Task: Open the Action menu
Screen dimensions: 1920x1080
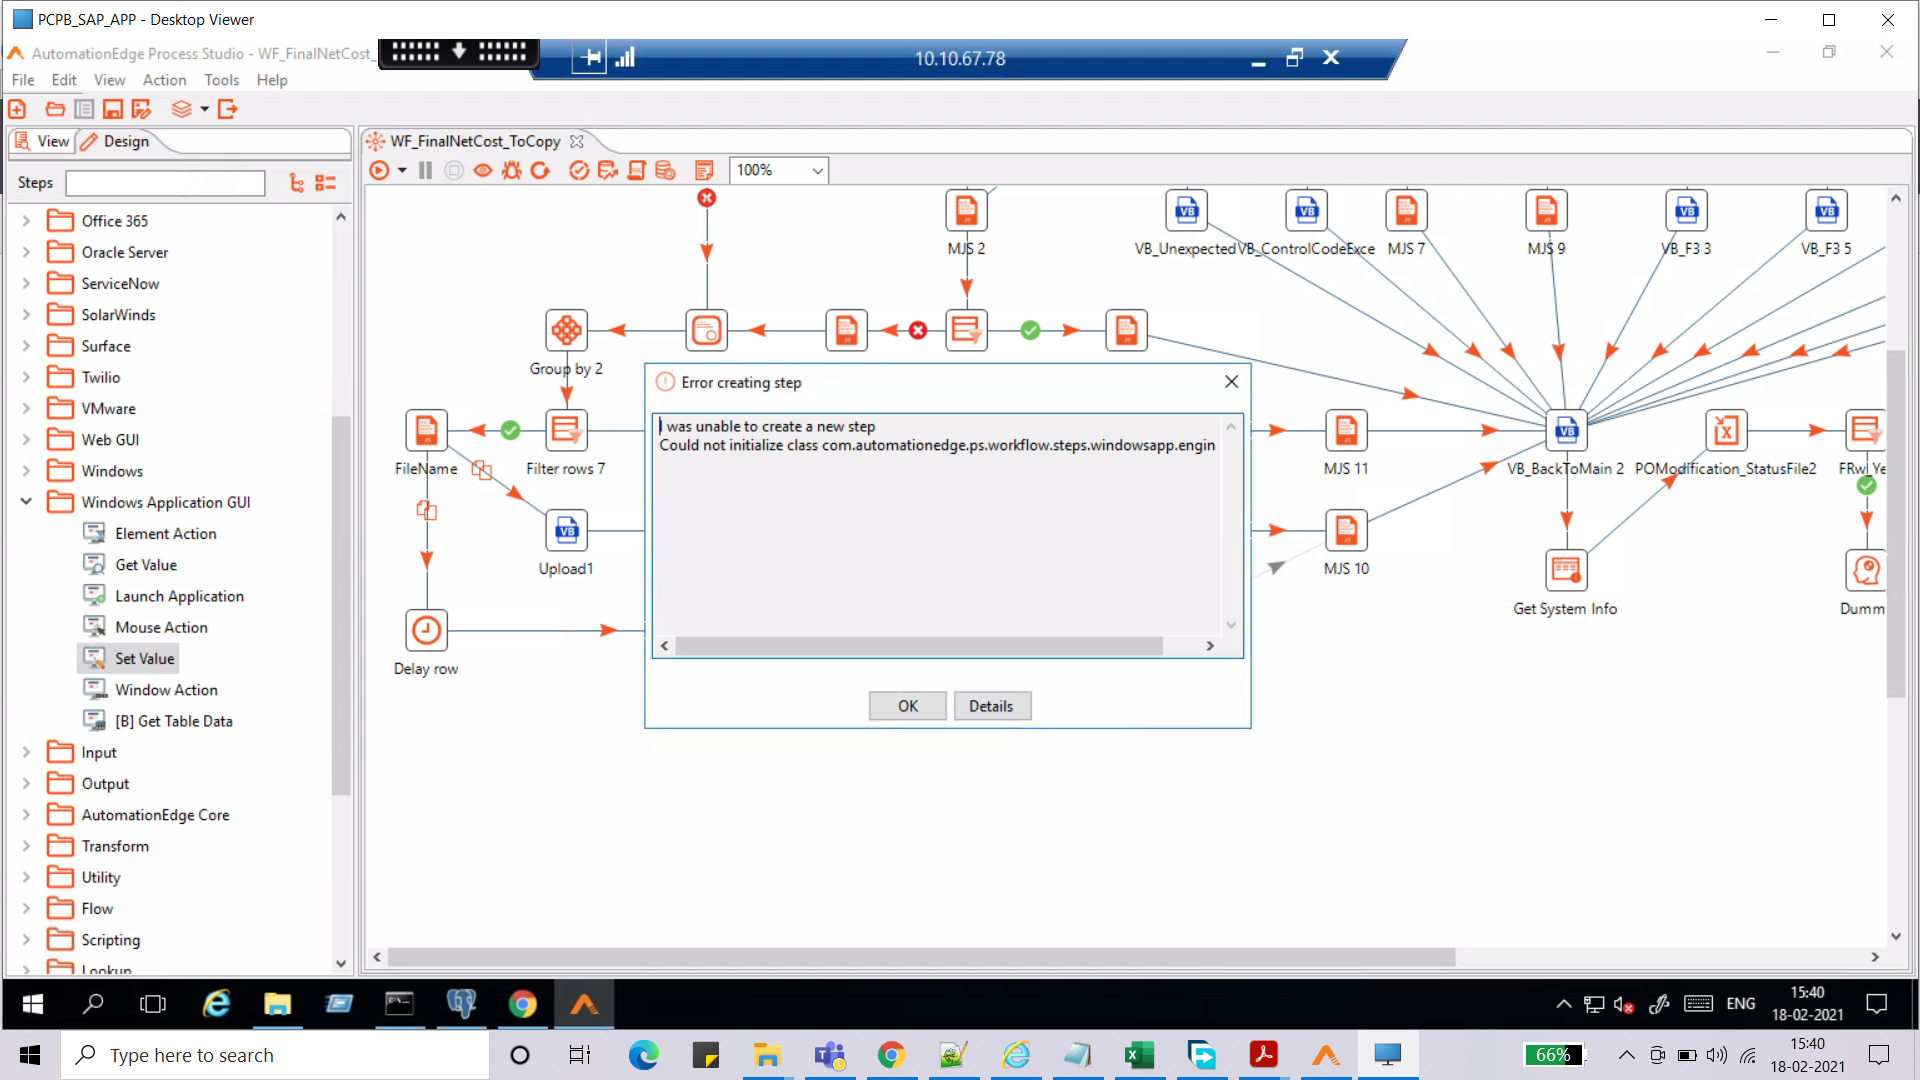Action: [164, 80]
